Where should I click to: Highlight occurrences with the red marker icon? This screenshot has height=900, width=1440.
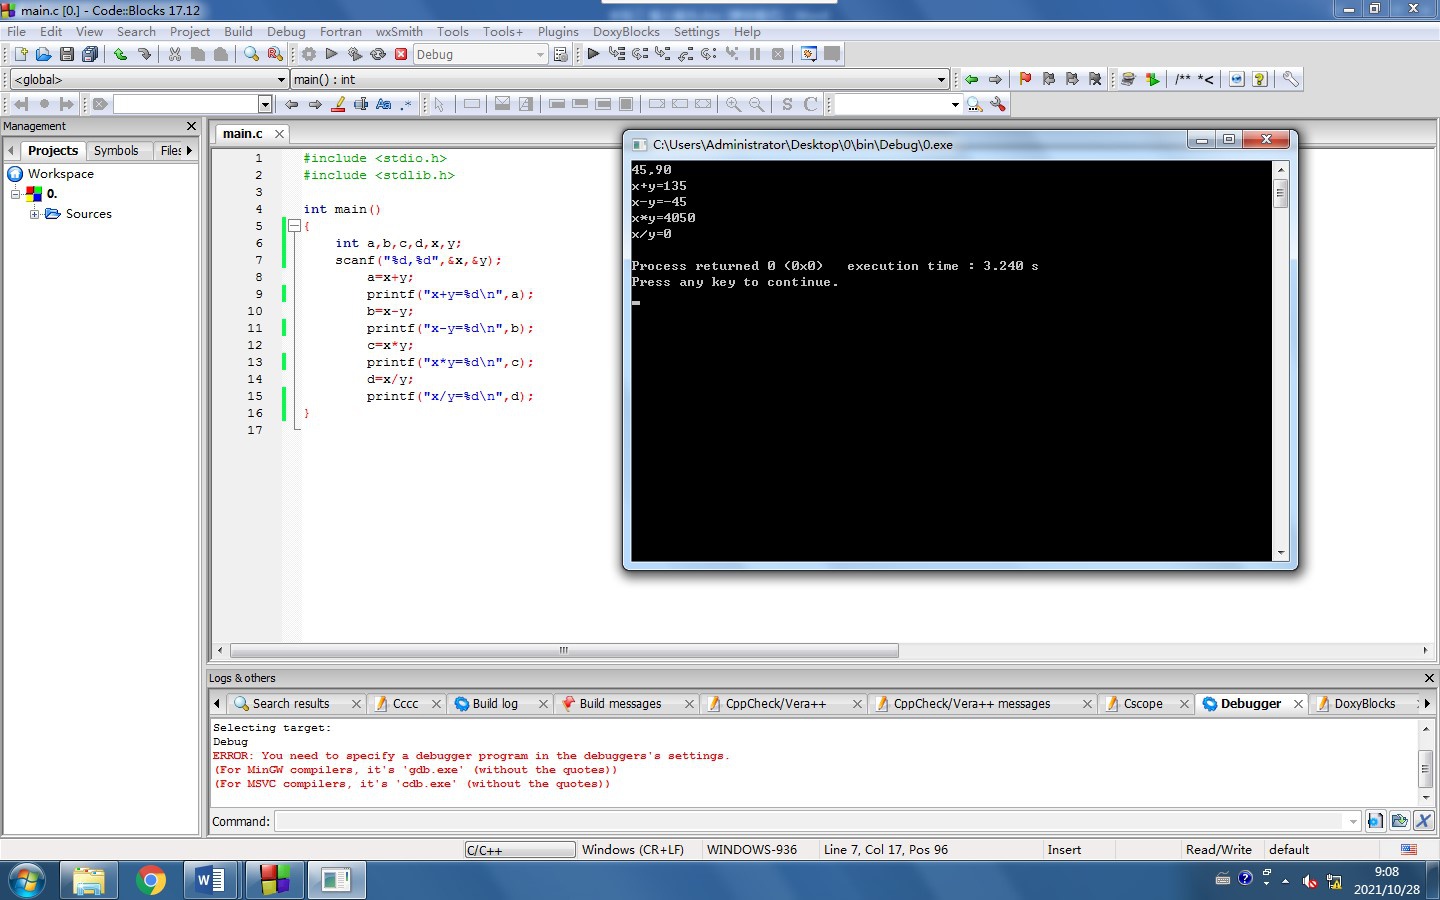pyautogui.click(x=338, y=104)
